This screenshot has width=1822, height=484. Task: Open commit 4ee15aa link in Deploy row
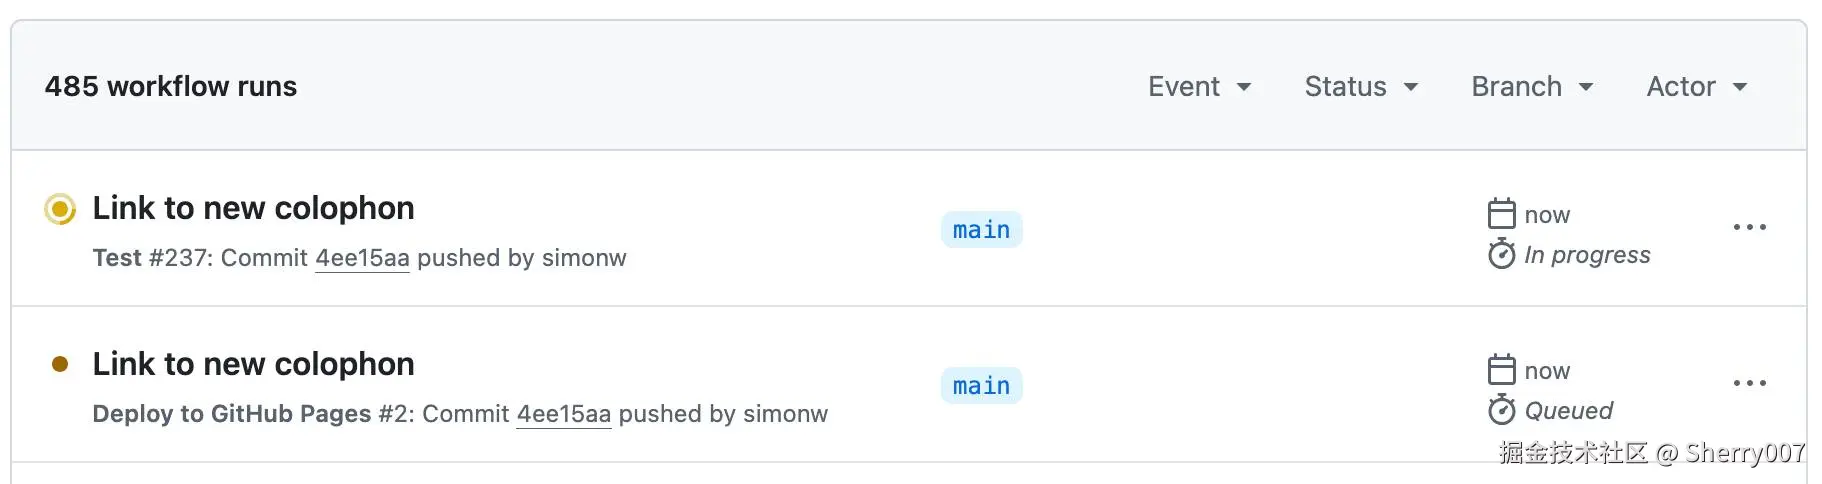point(563,414)
